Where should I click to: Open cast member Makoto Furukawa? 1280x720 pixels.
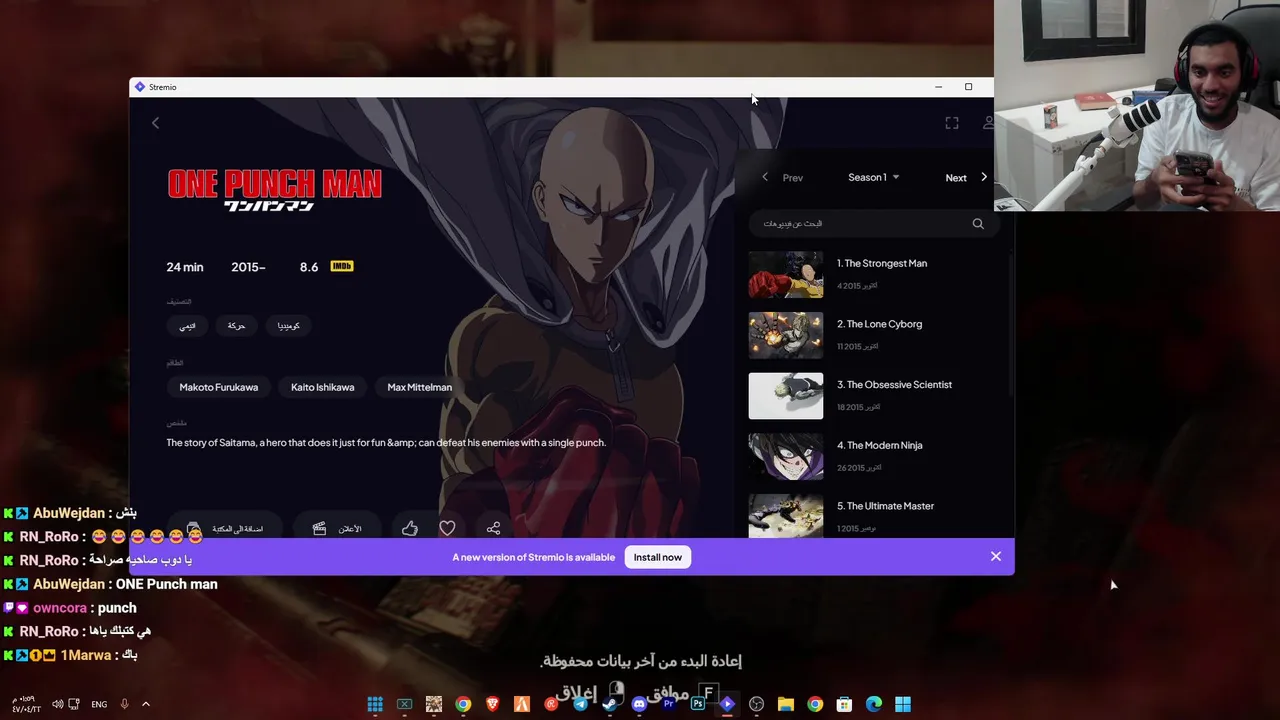coord(218,387)
